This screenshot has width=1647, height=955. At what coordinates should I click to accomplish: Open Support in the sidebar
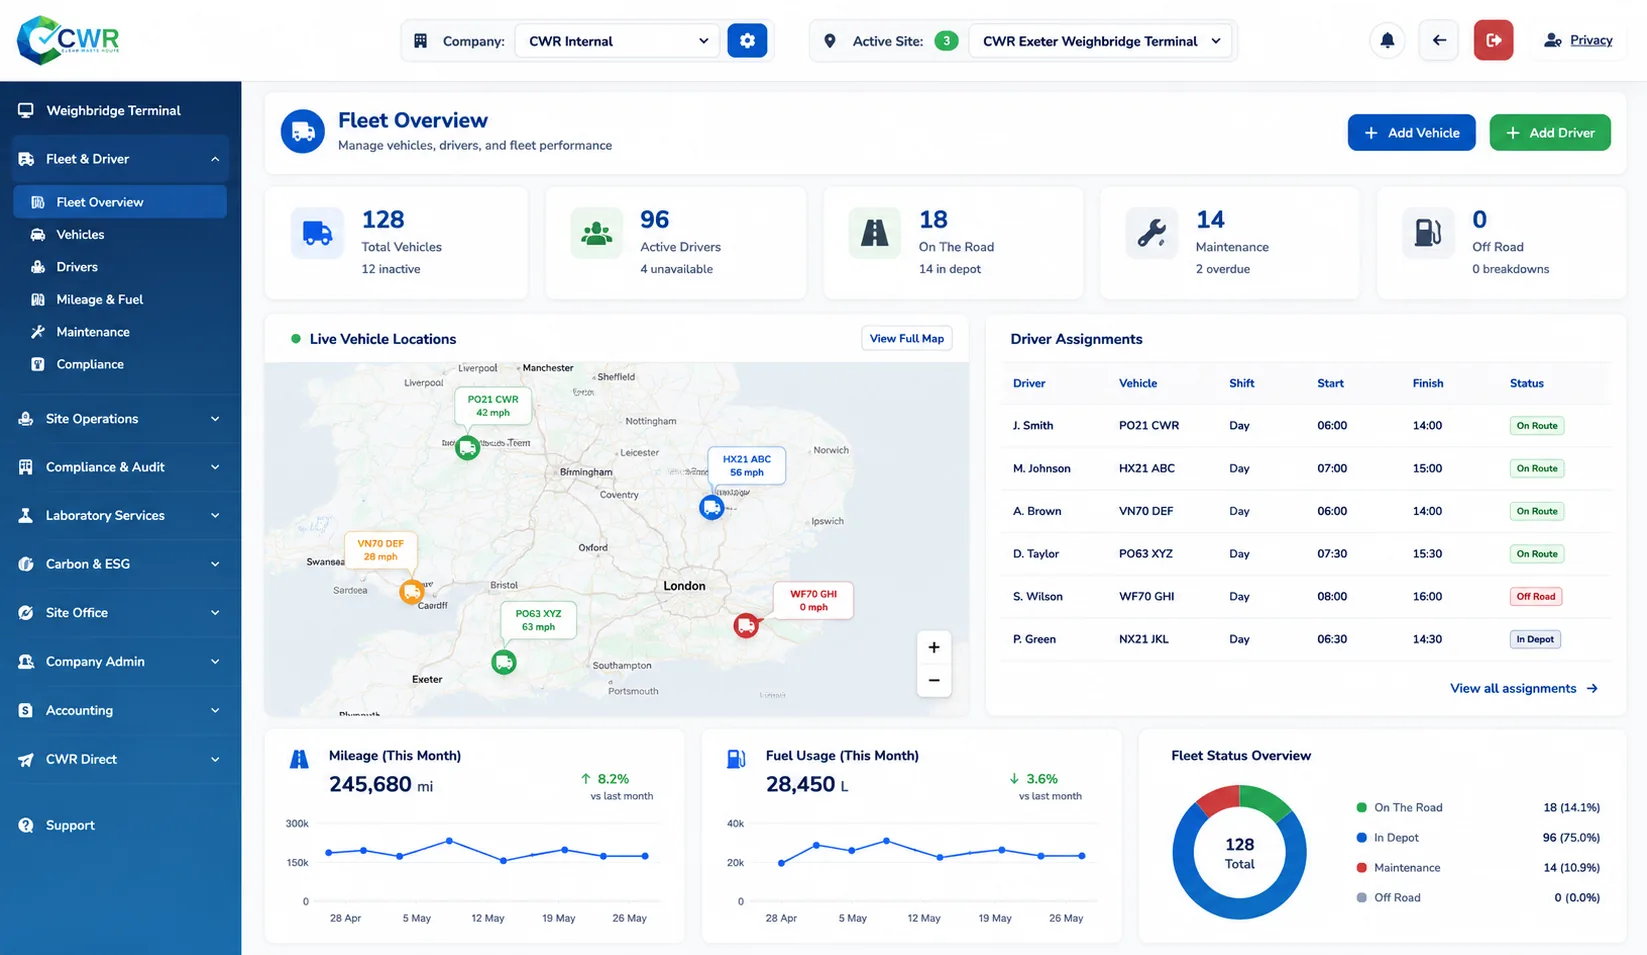[x=70, y=825]
